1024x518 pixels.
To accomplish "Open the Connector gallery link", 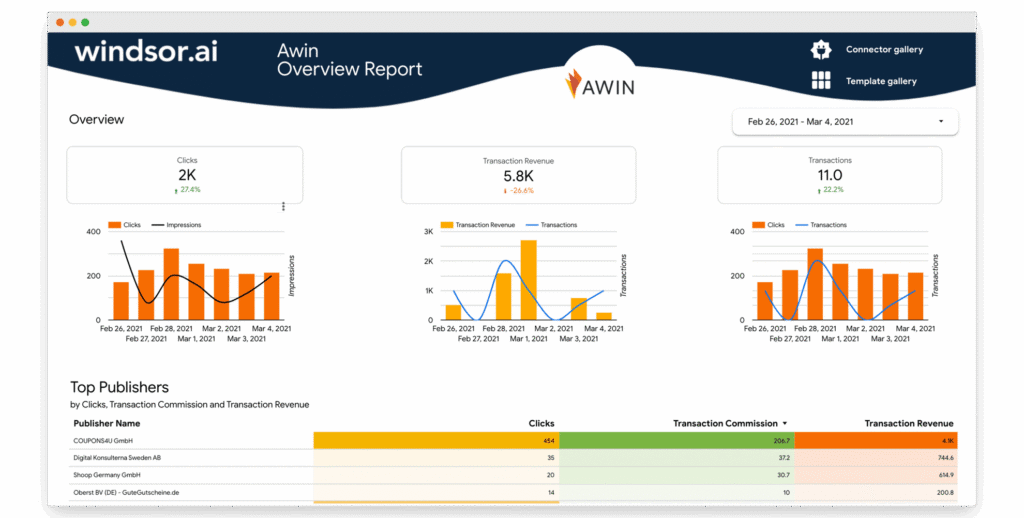I will pyautogui.click(x=884, y=50).
